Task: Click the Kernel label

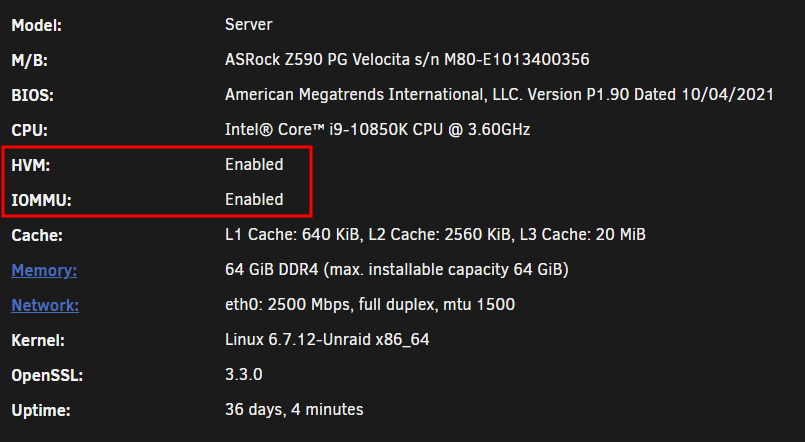Action: click(38, 340)
